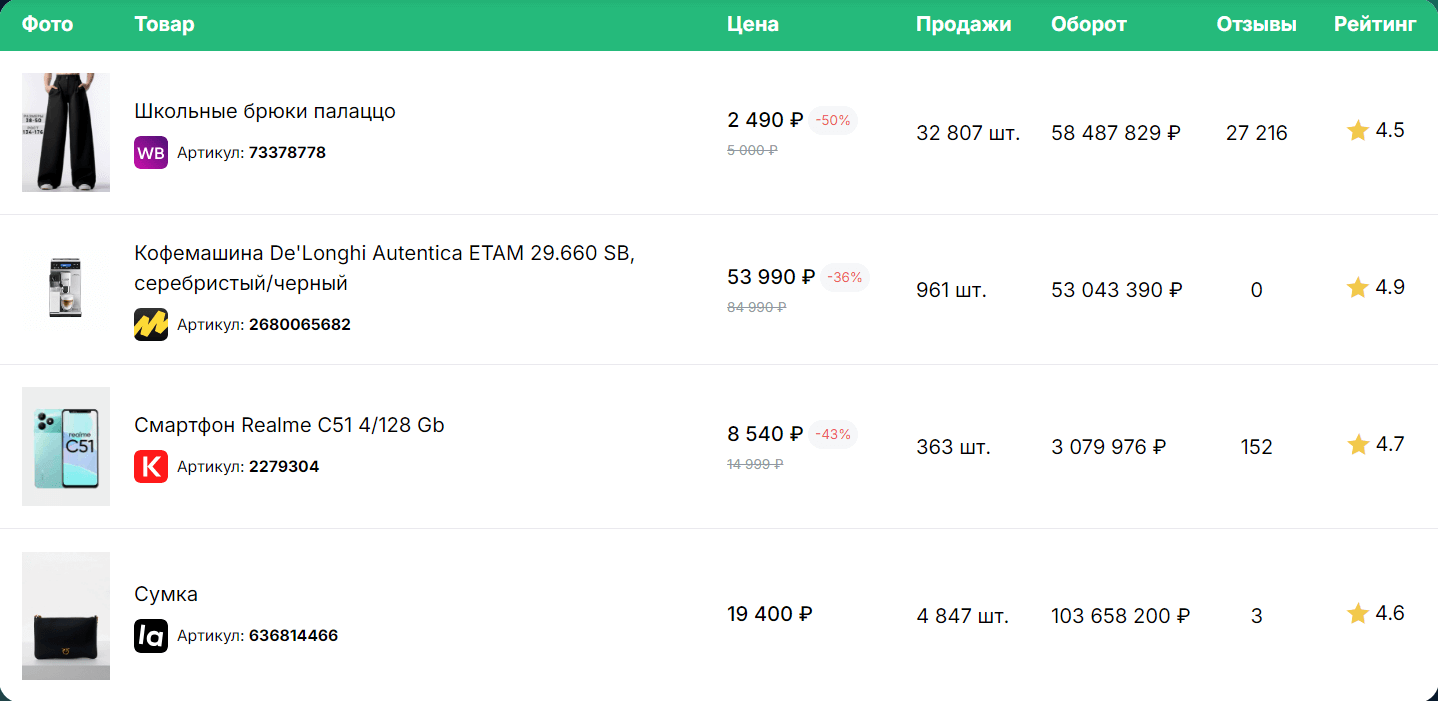Viewport: 1438px width, 701px height.
Task: Click the Wildberries WB marketplace icon
Action: click(151, 153)
